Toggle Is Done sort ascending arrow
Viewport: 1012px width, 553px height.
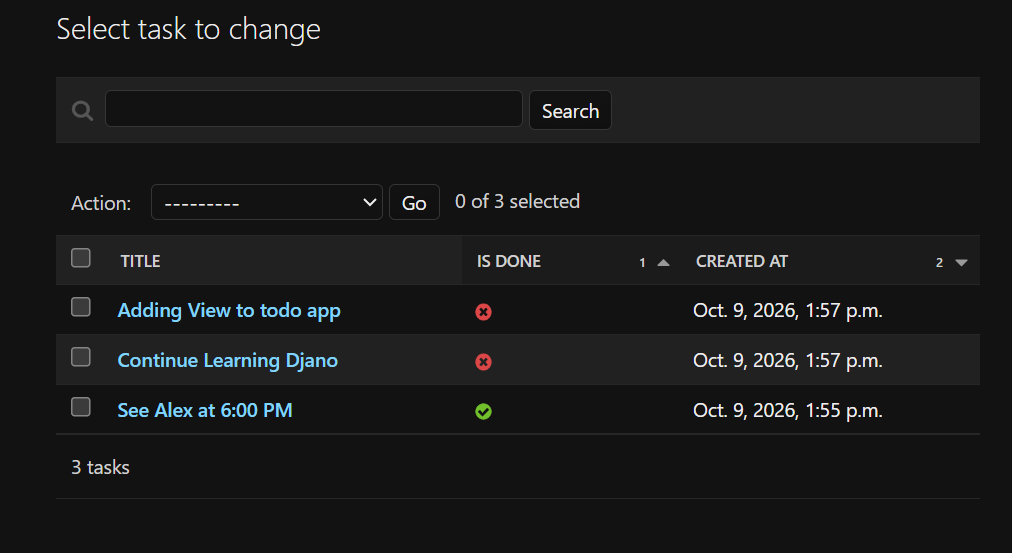(x=663, y=263)
